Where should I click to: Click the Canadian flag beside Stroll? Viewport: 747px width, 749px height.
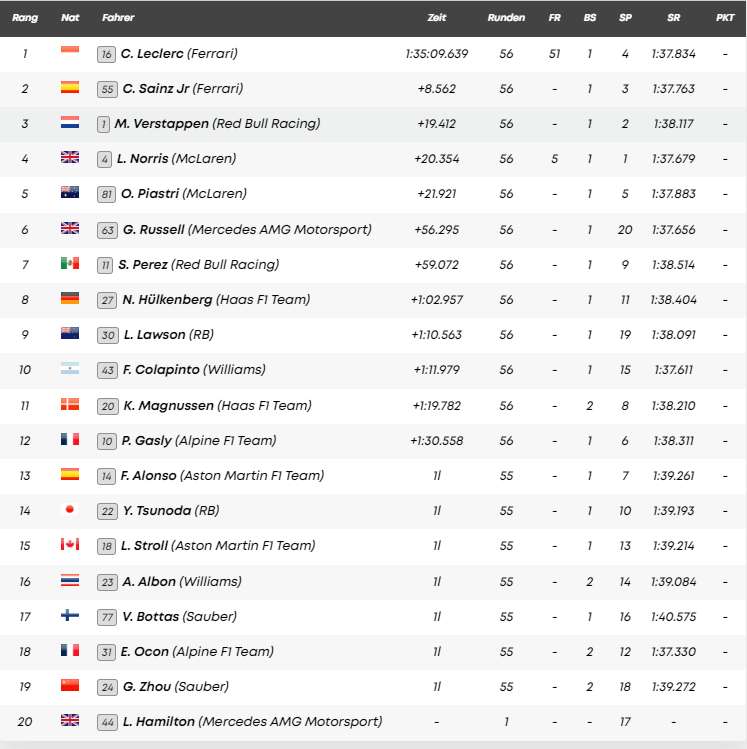(70, 546)
